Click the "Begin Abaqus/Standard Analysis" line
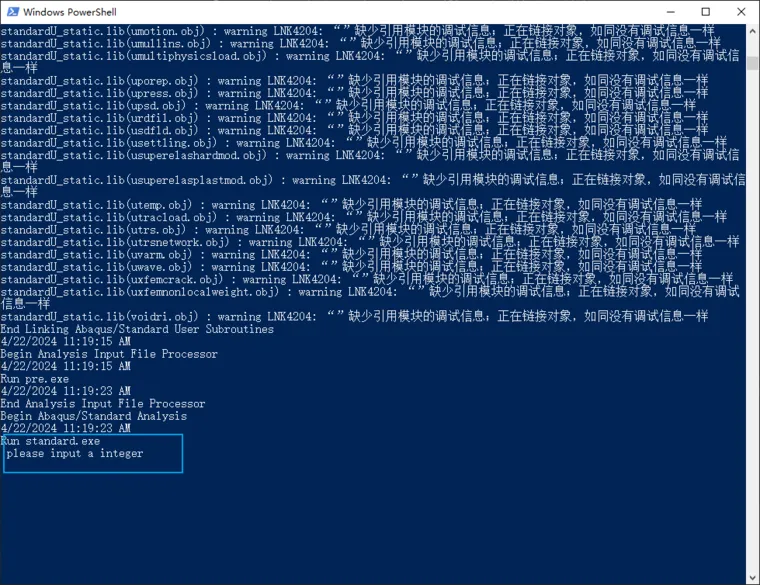760x585 pixels. [x=93, y=416]
